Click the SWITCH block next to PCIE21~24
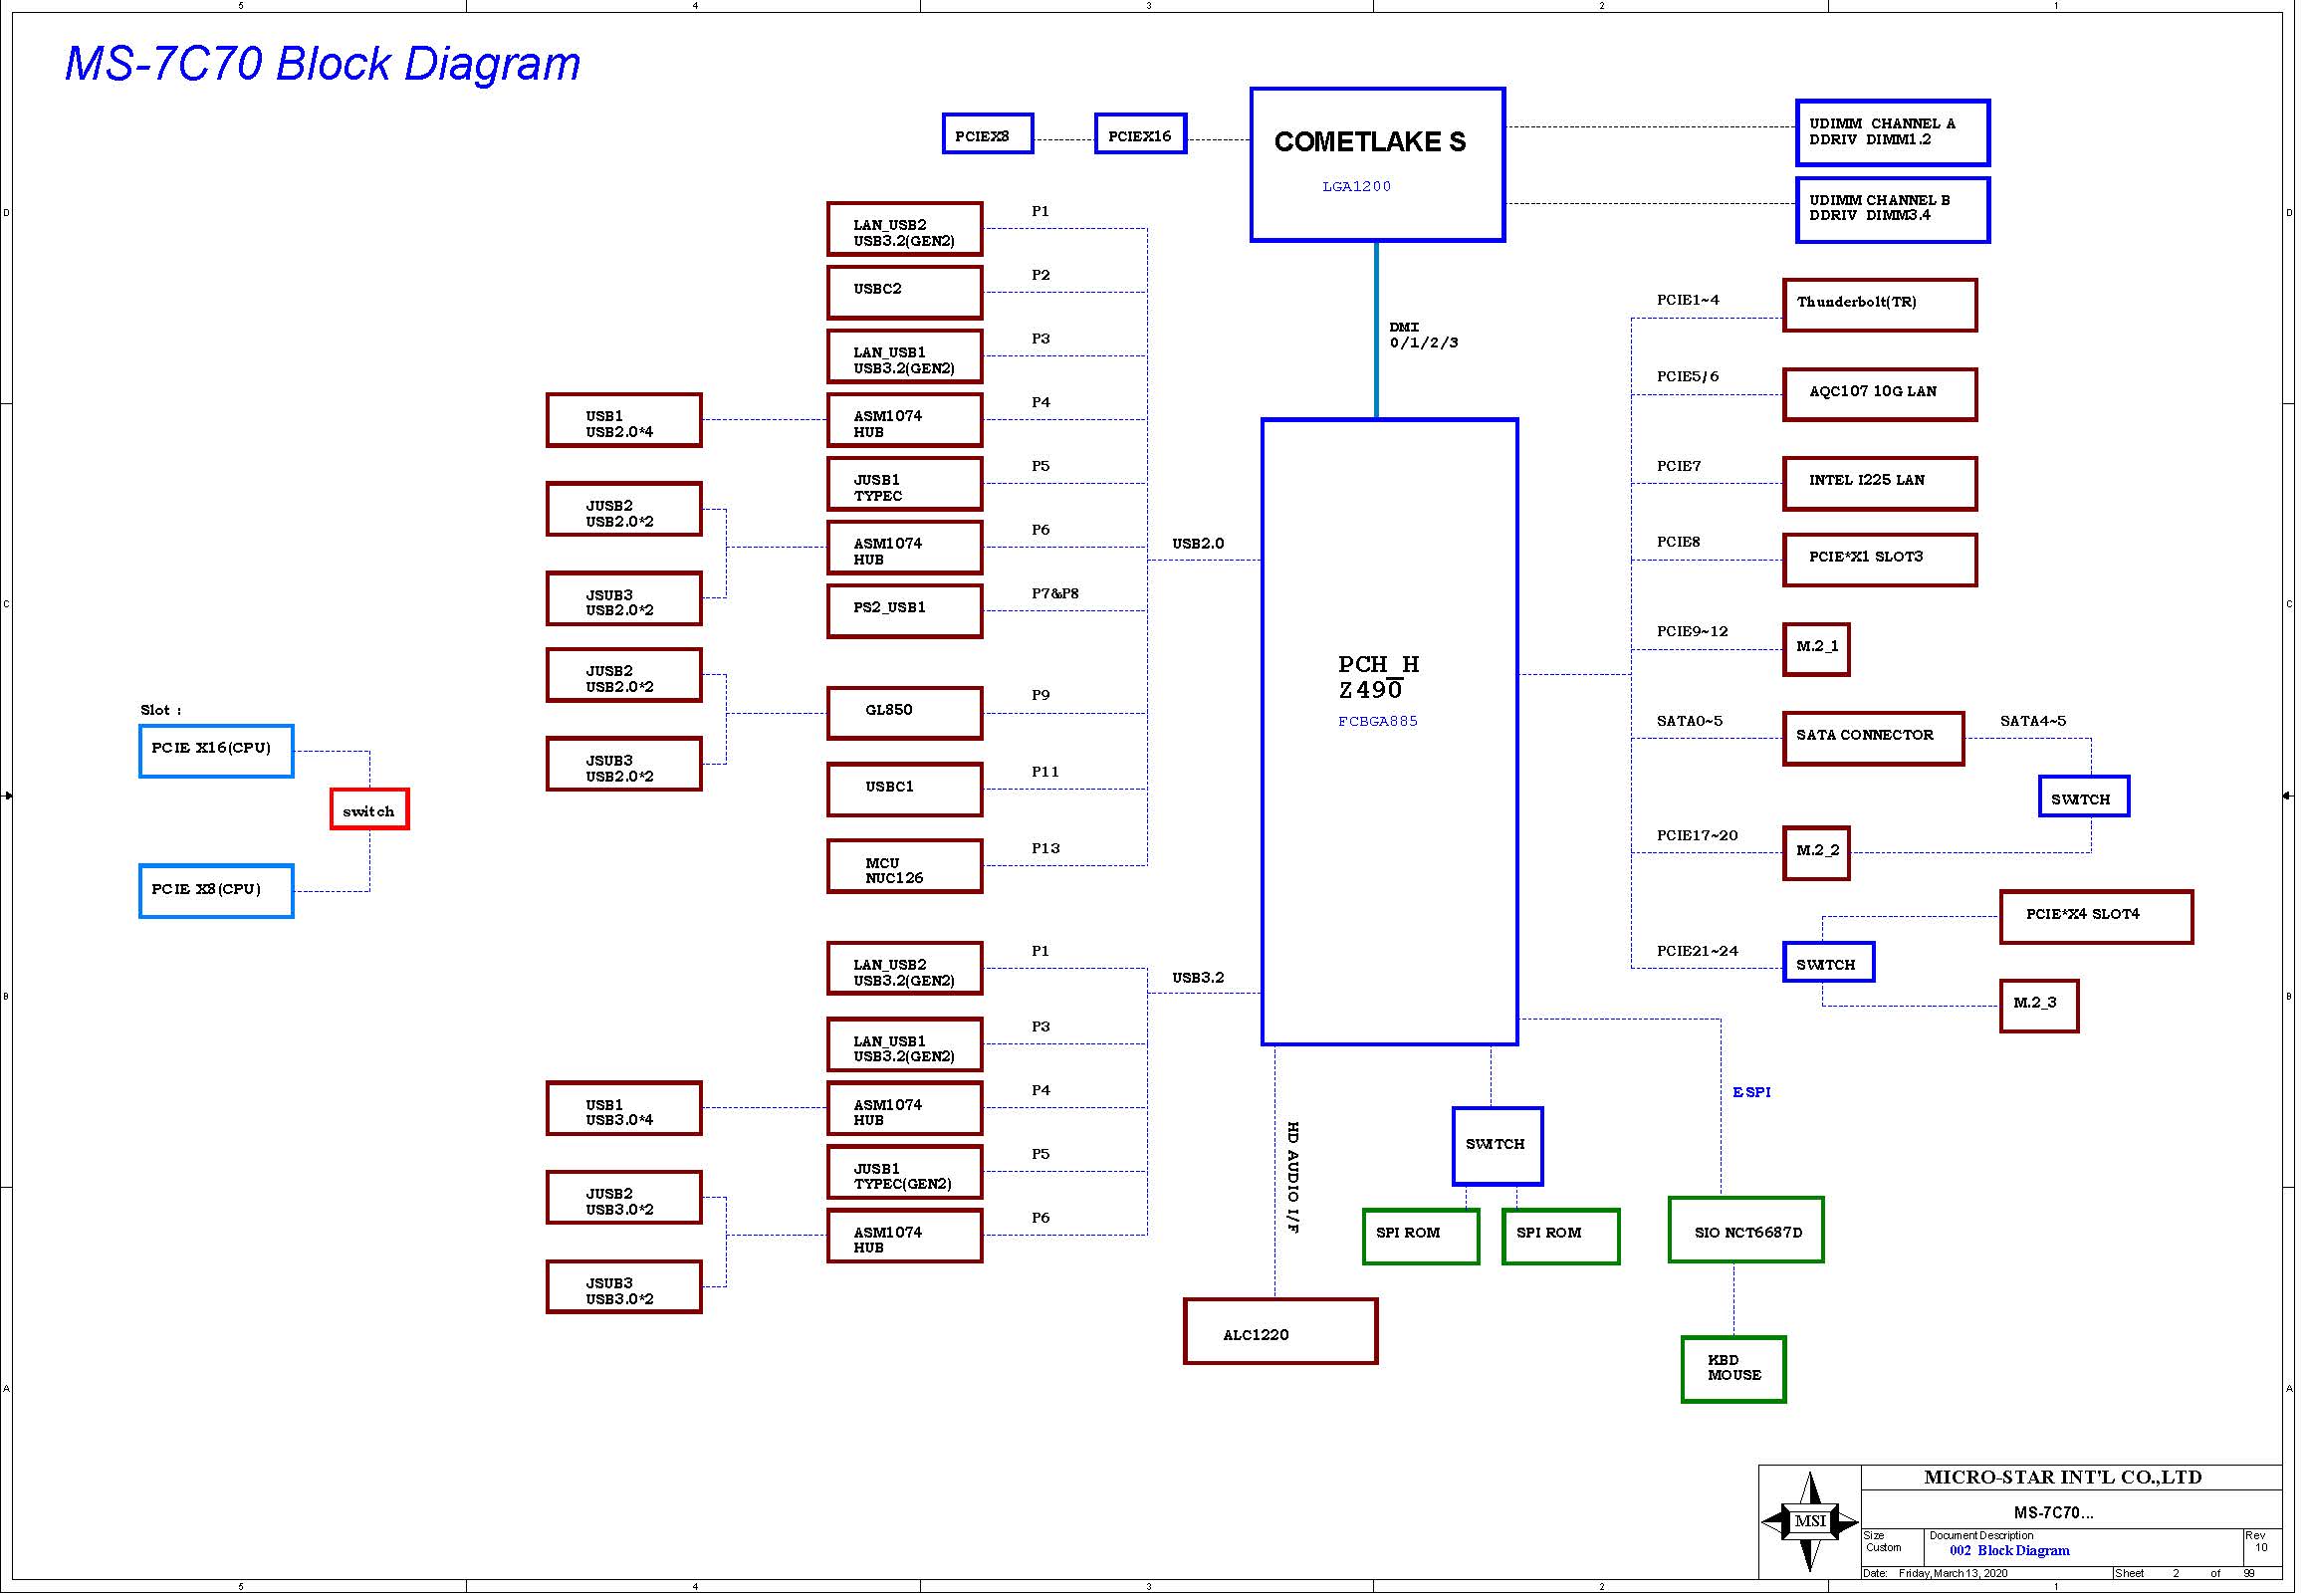 [1828, 962]
